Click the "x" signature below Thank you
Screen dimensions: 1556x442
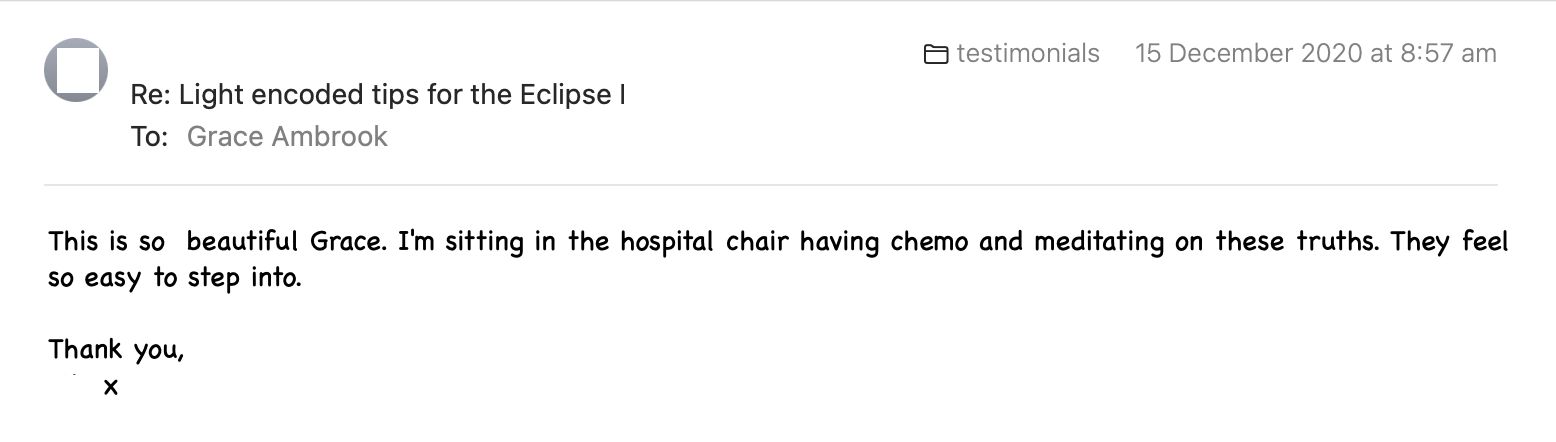point(110,386)
